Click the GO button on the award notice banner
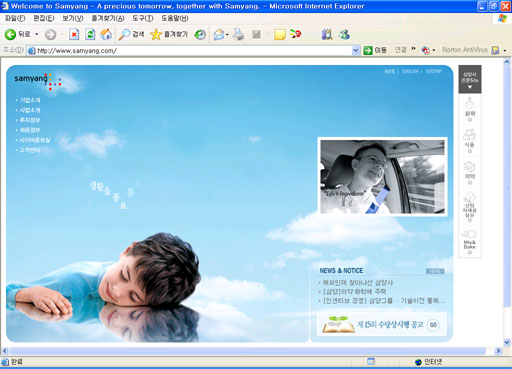This screenshot has width=512, height=369. [x=433, y=325]
